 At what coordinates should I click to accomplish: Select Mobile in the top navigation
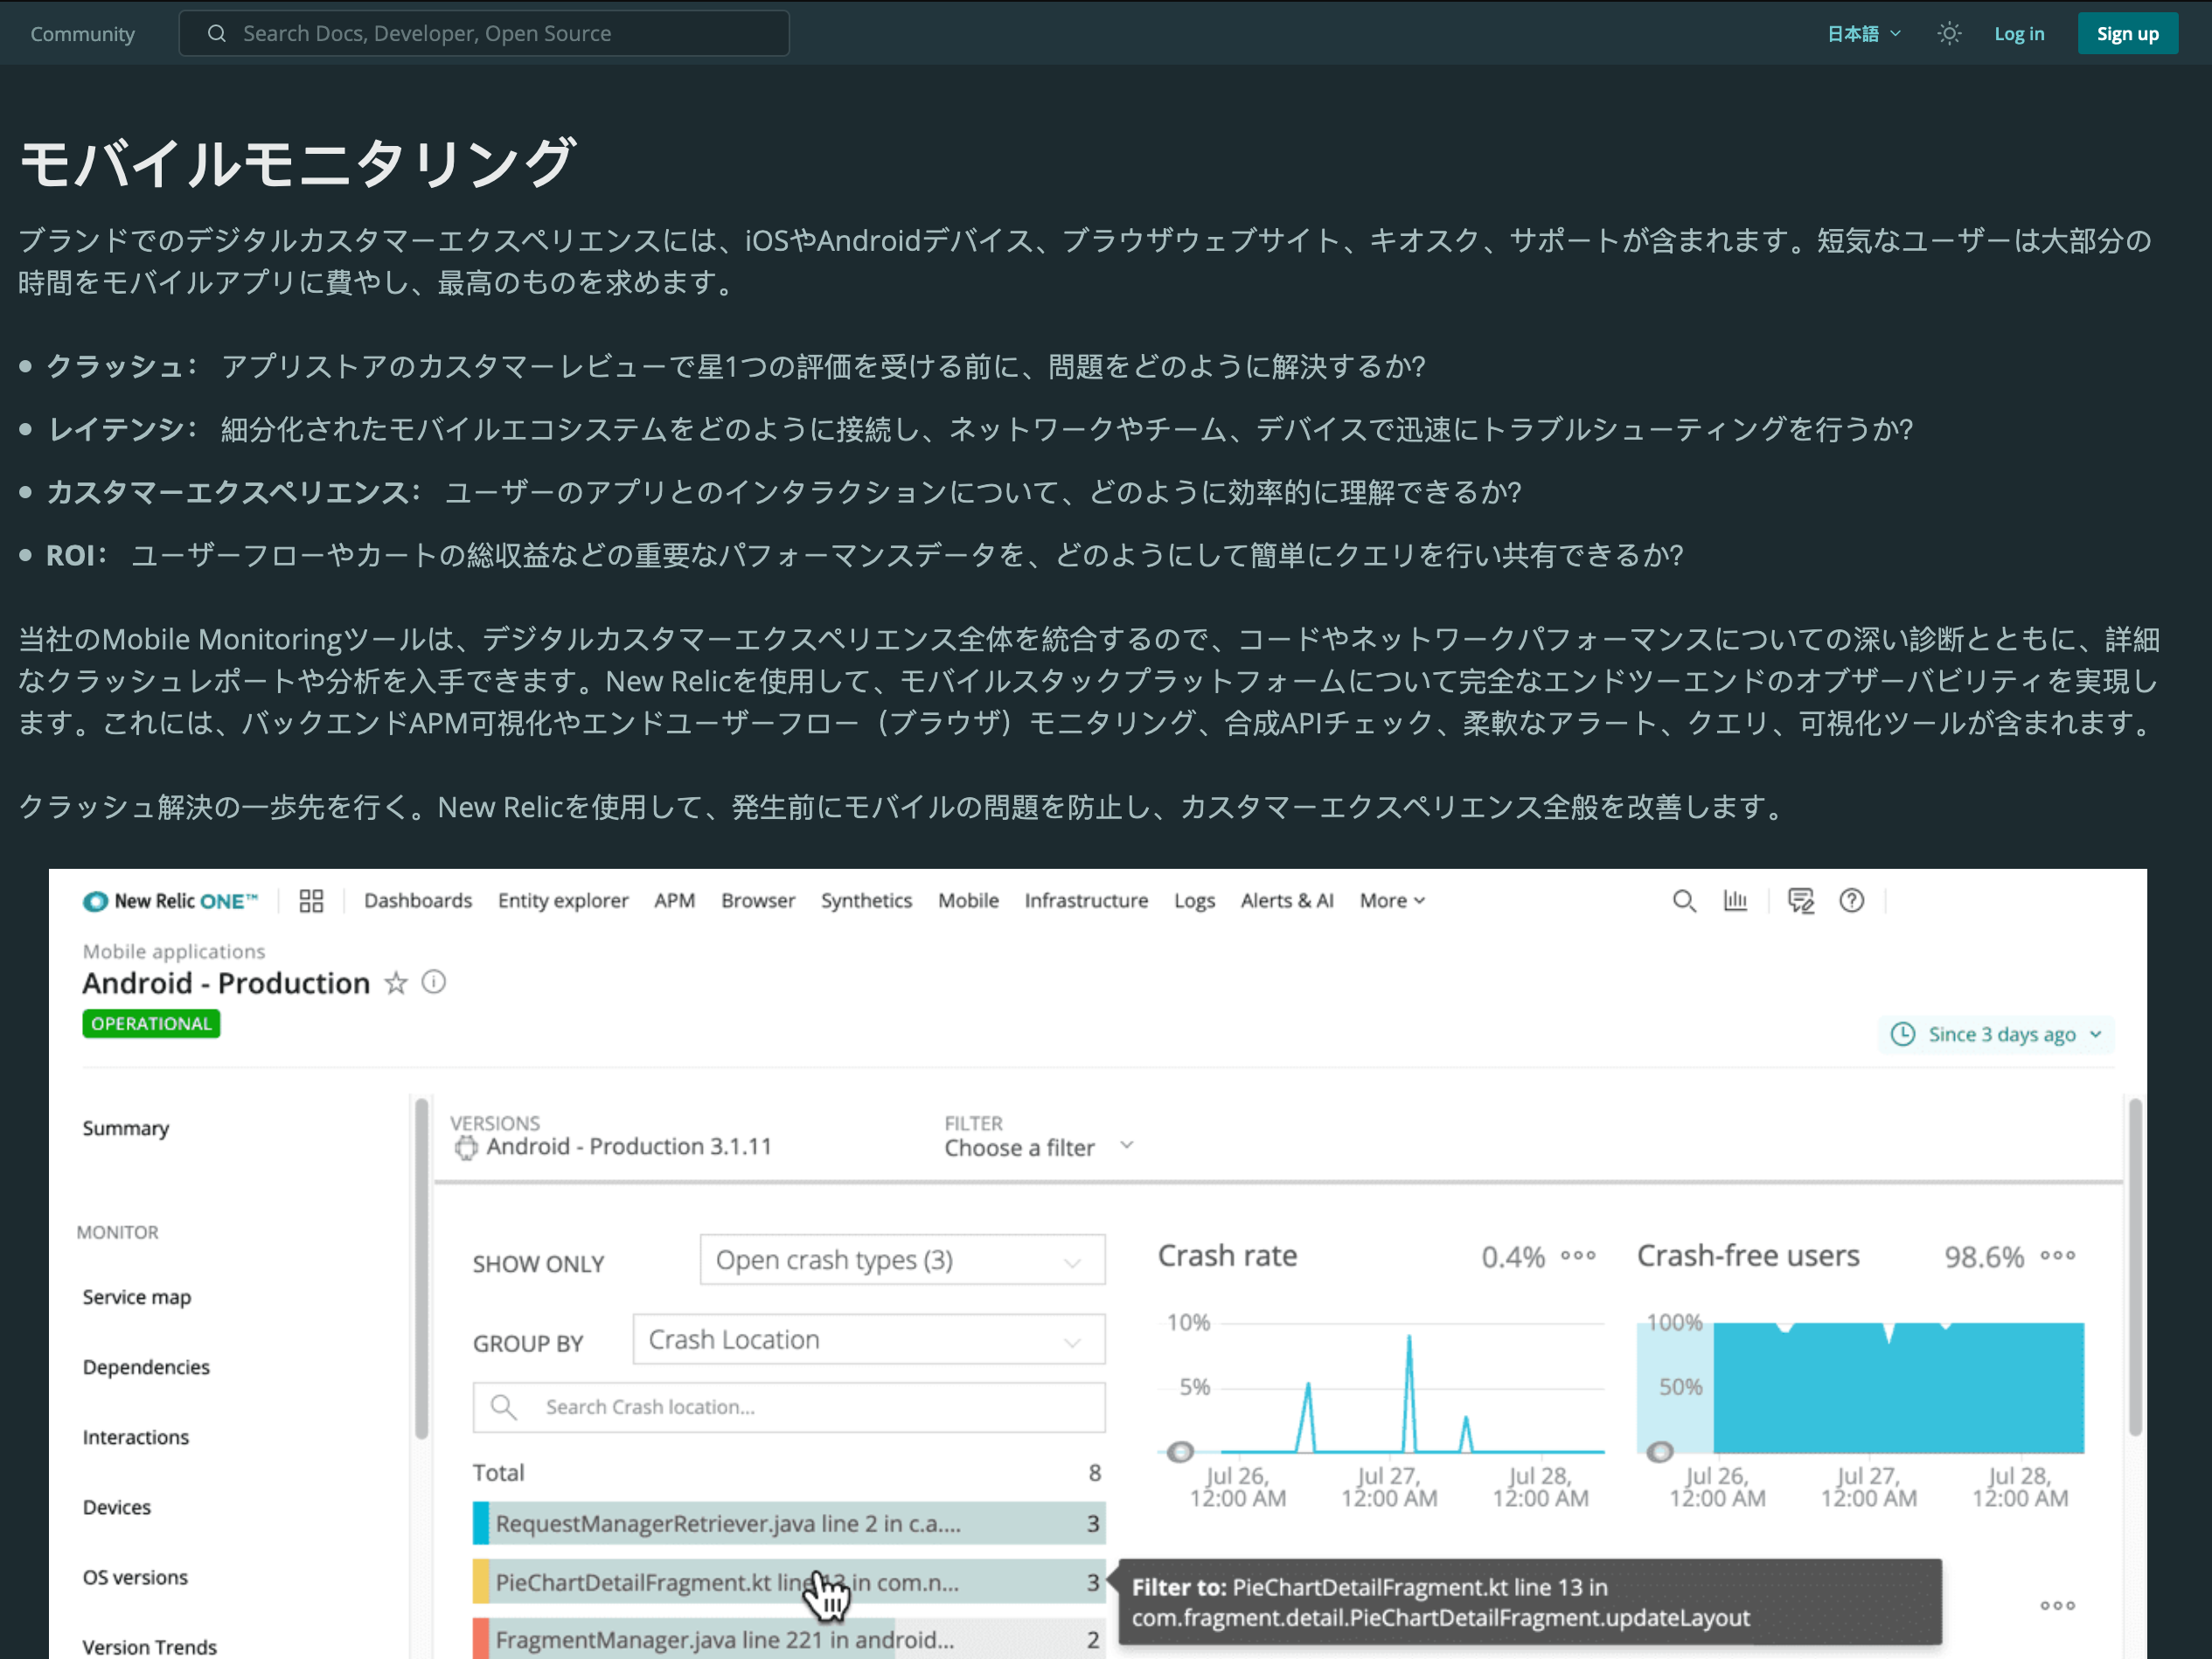(x=968, y=900)
